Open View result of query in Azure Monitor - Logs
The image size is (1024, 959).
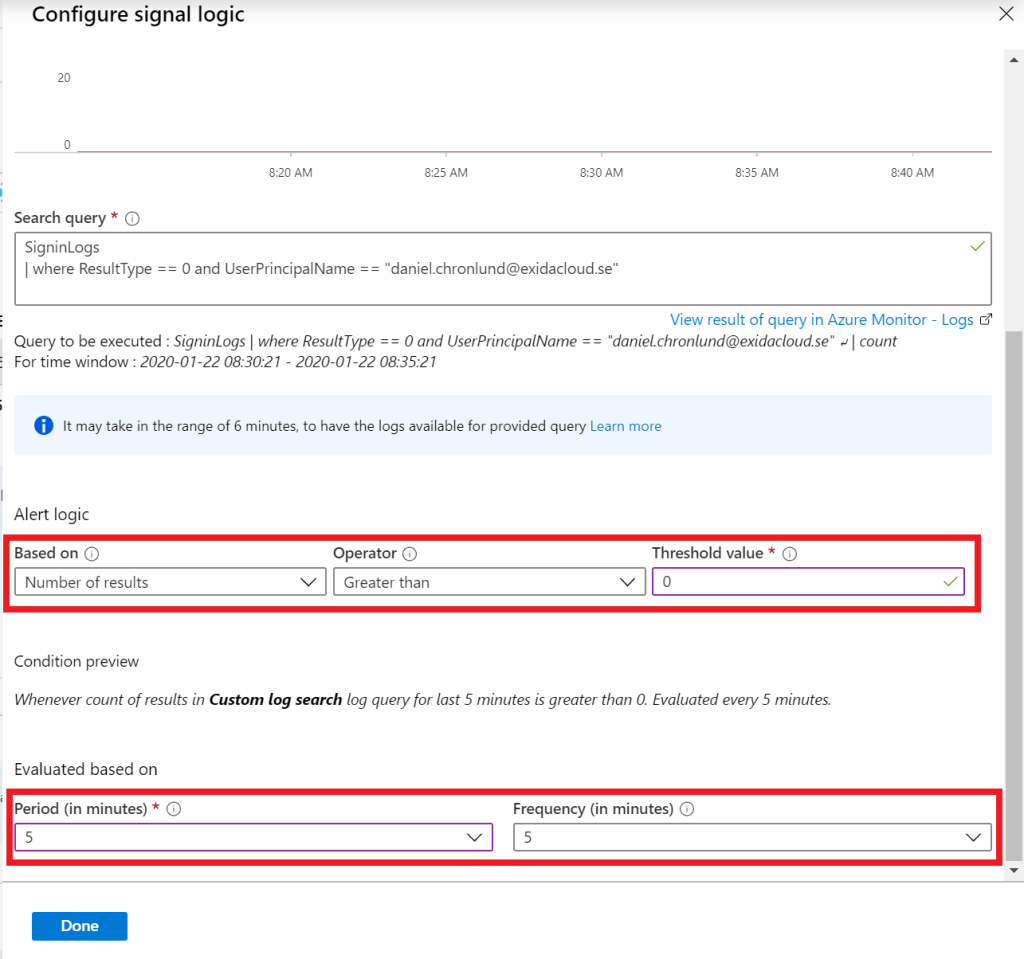(x=820, y=319)
